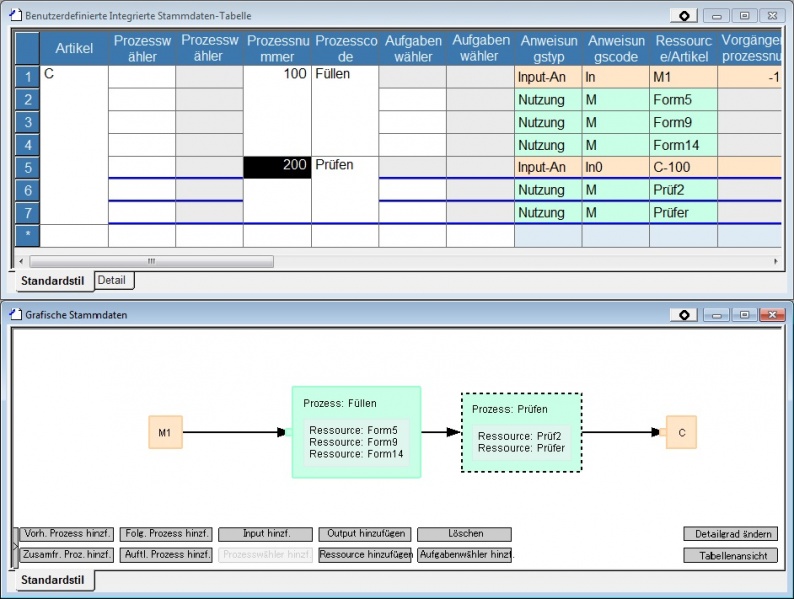Click the Artikel column header
Screen dimensions: 794x599
[x=74, y=49]
